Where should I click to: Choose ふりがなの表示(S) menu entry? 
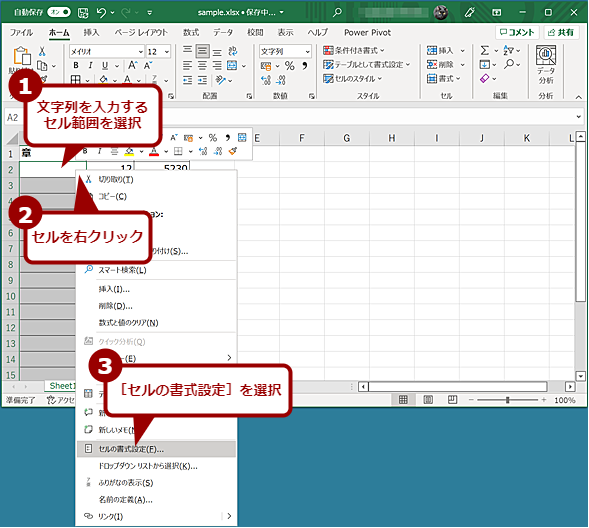(157, 483)
